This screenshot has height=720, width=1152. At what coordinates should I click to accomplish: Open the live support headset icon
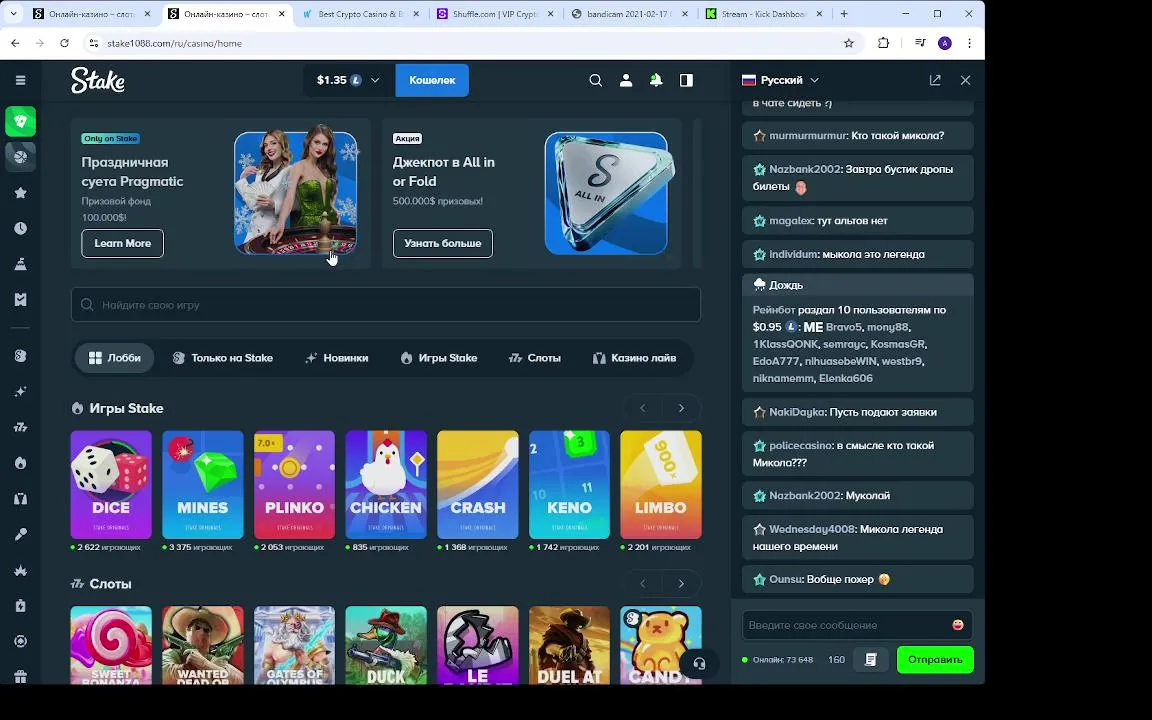click(x=699, y=663)
